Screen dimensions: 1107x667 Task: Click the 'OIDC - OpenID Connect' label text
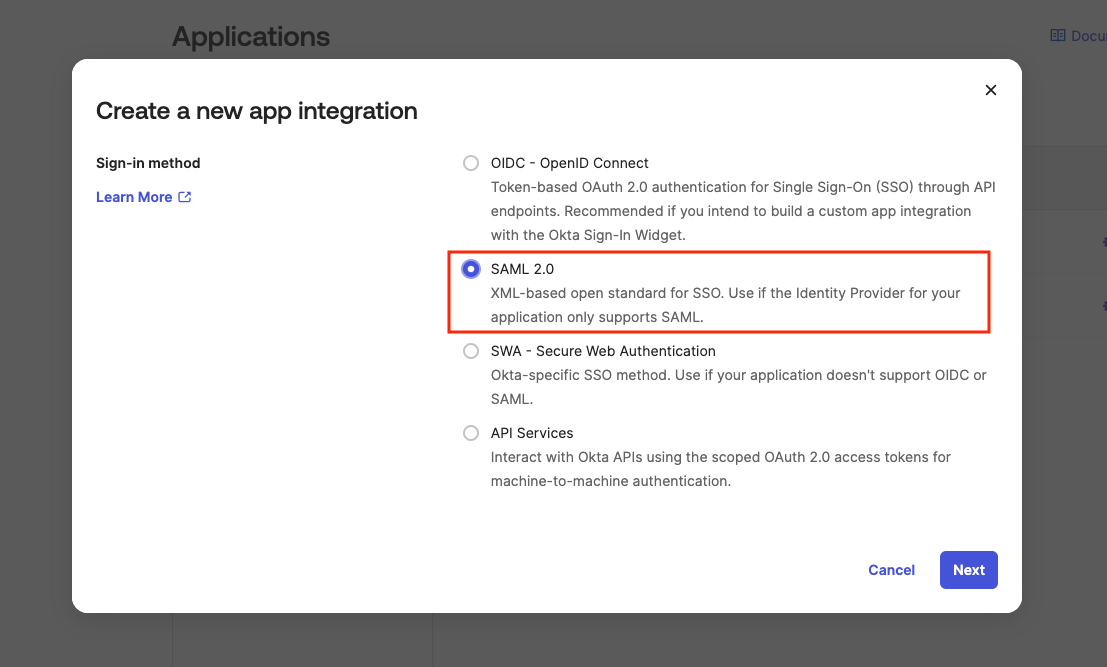click(x=569, y=163)
